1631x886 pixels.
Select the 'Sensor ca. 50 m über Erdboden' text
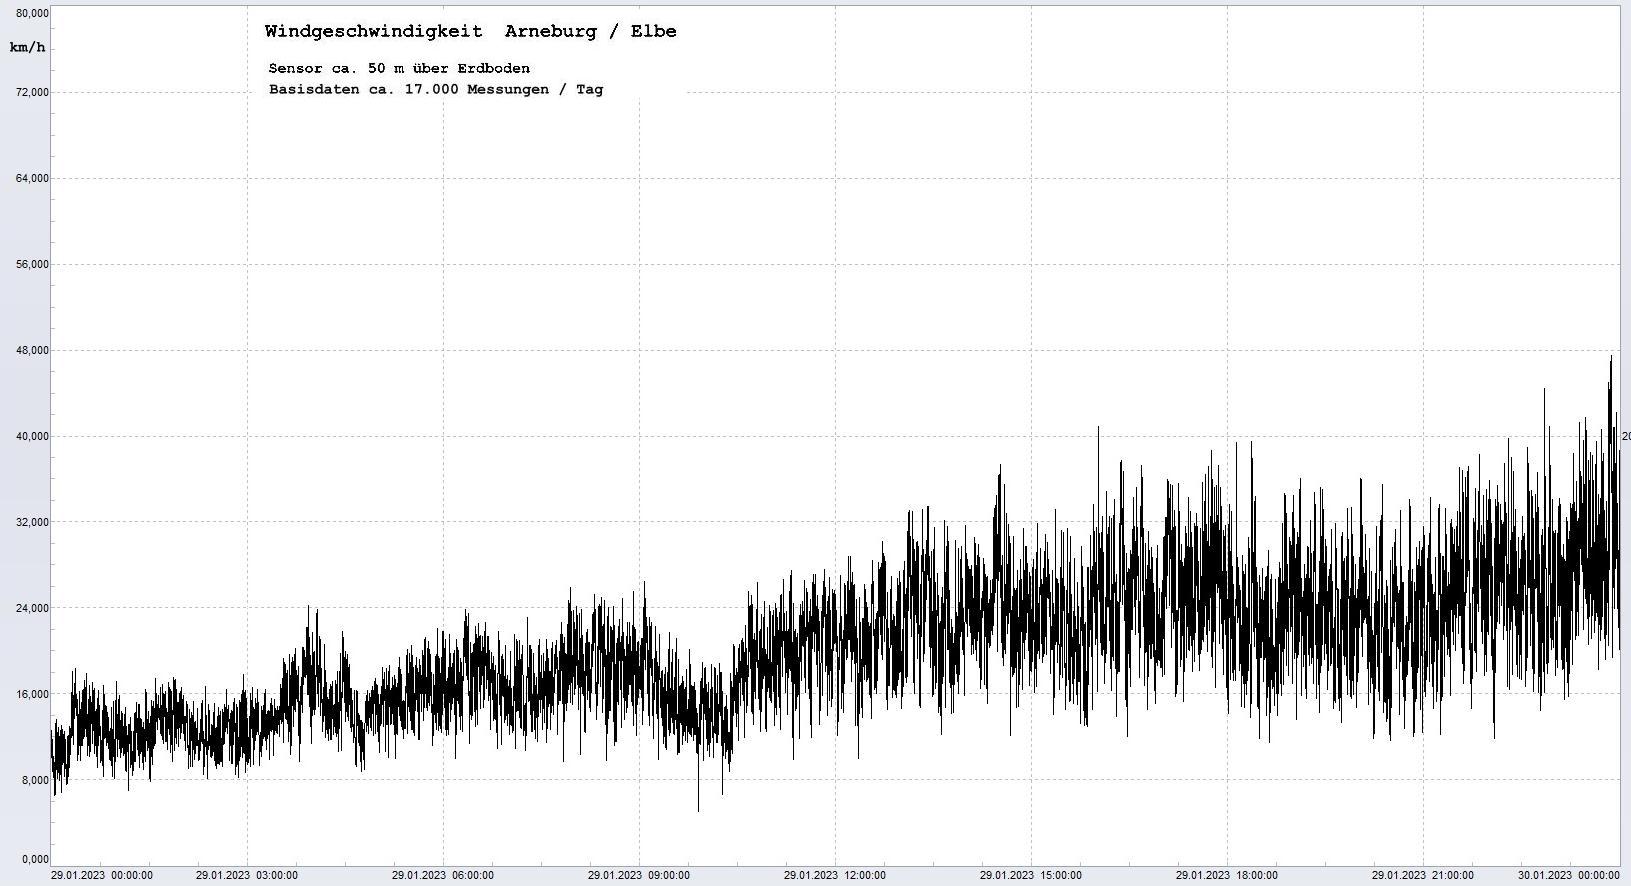[x=399, y=68]
